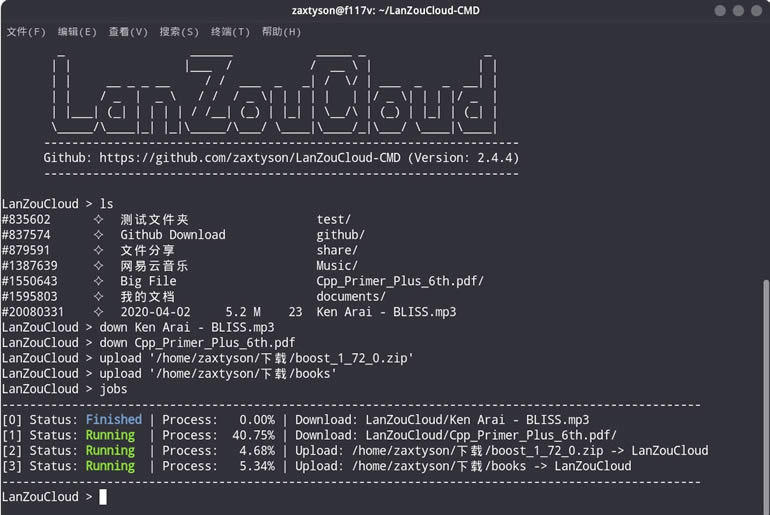Click the diamond icon beside 测试文件夹
Image resolution: width=770 pixels, height=515 pixels.
pyautogui.click(x=98, y=220)
